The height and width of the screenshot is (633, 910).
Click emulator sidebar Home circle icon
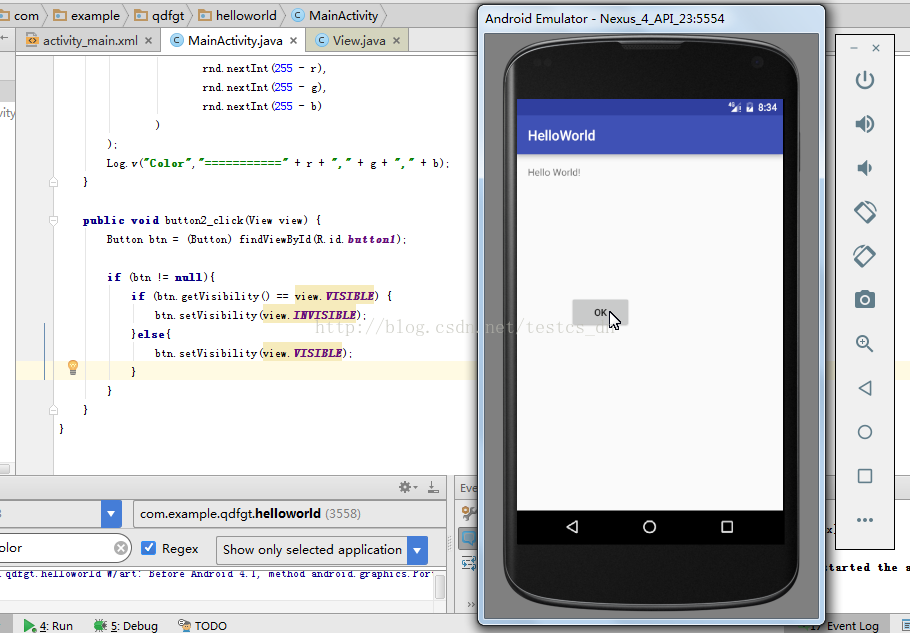[x=865, y=432]
